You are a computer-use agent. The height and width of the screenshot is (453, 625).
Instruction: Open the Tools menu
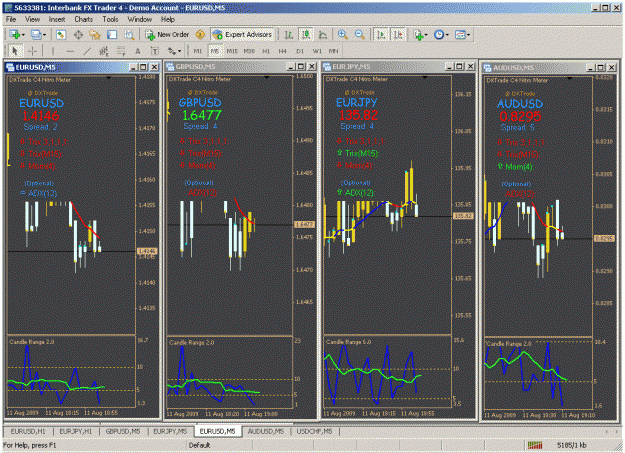click(x=110, y=19)
